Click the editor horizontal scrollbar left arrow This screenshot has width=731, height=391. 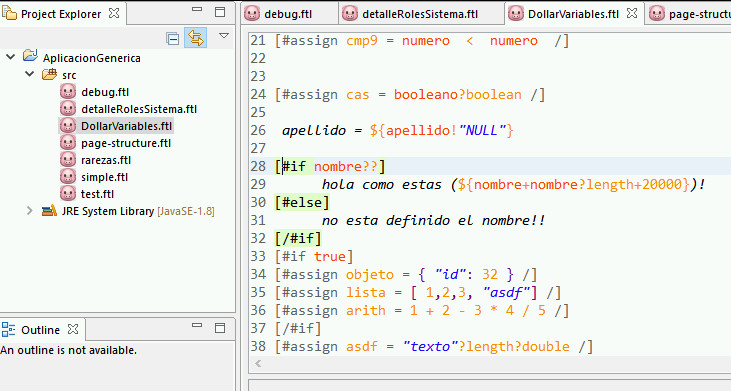(258, 364)
